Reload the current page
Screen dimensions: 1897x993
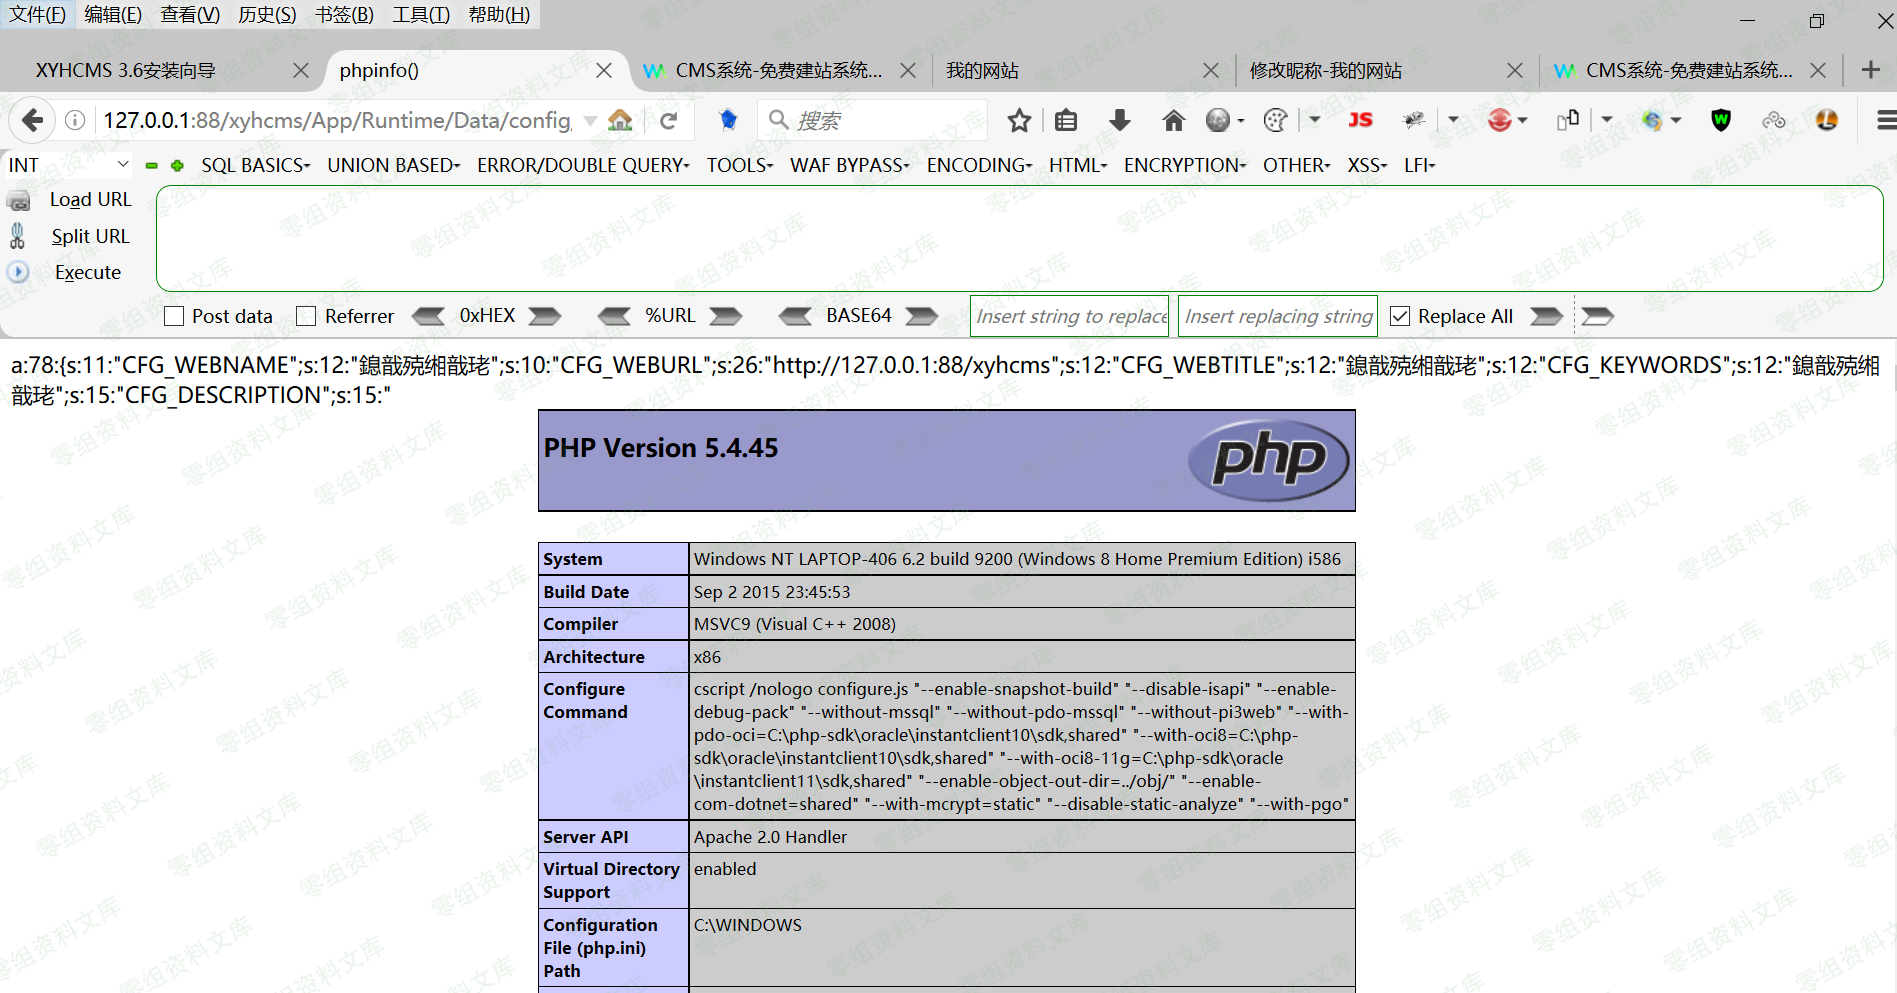(669, 121)
